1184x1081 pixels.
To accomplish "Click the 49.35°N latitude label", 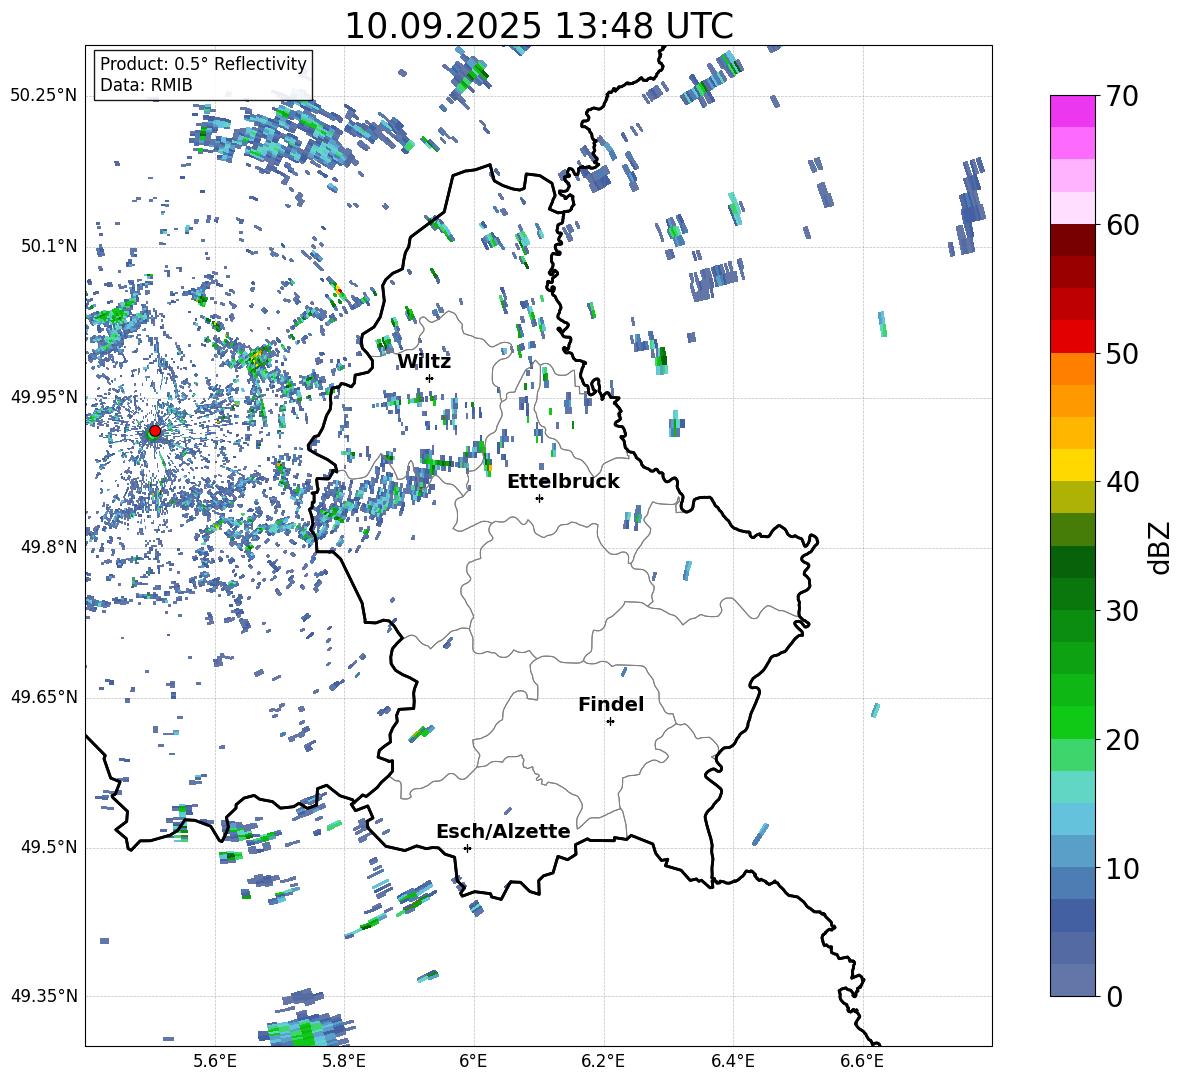I will pyautogui.click(x=44, y=996).
